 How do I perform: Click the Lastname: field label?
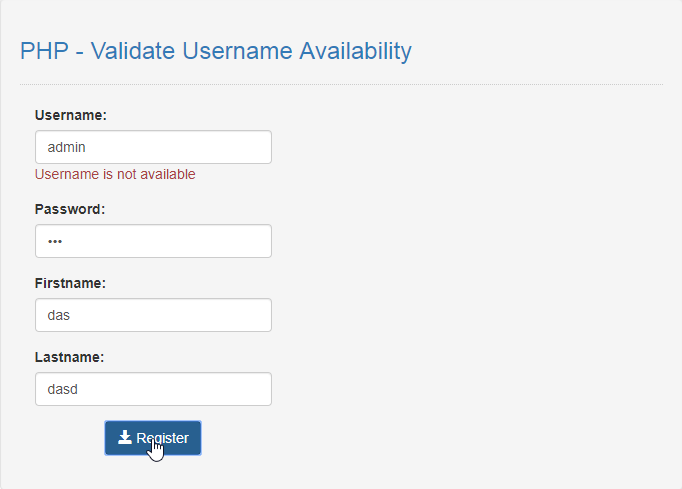[70, 357]
